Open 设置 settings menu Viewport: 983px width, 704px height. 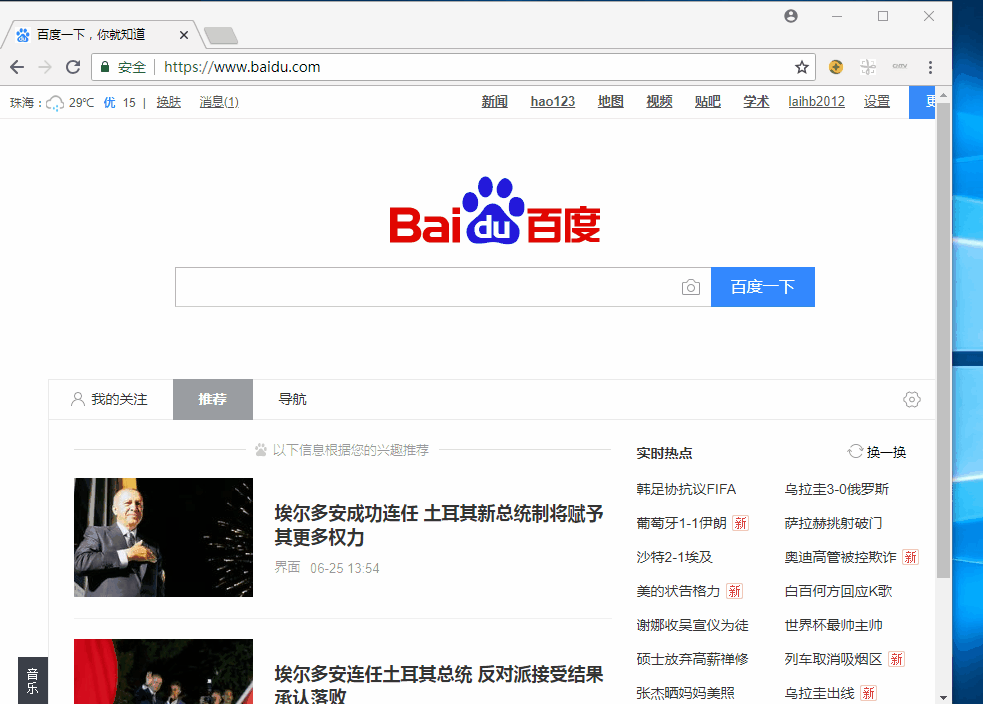(876, 102)
